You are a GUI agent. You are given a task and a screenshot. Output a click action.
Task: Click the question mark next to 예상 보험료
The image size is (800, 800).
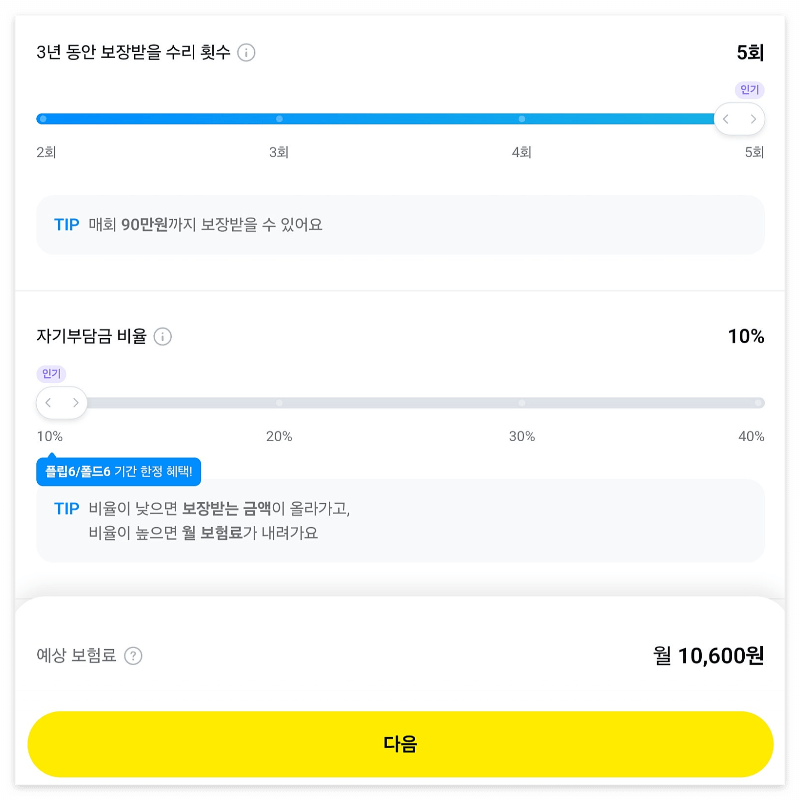132,657
